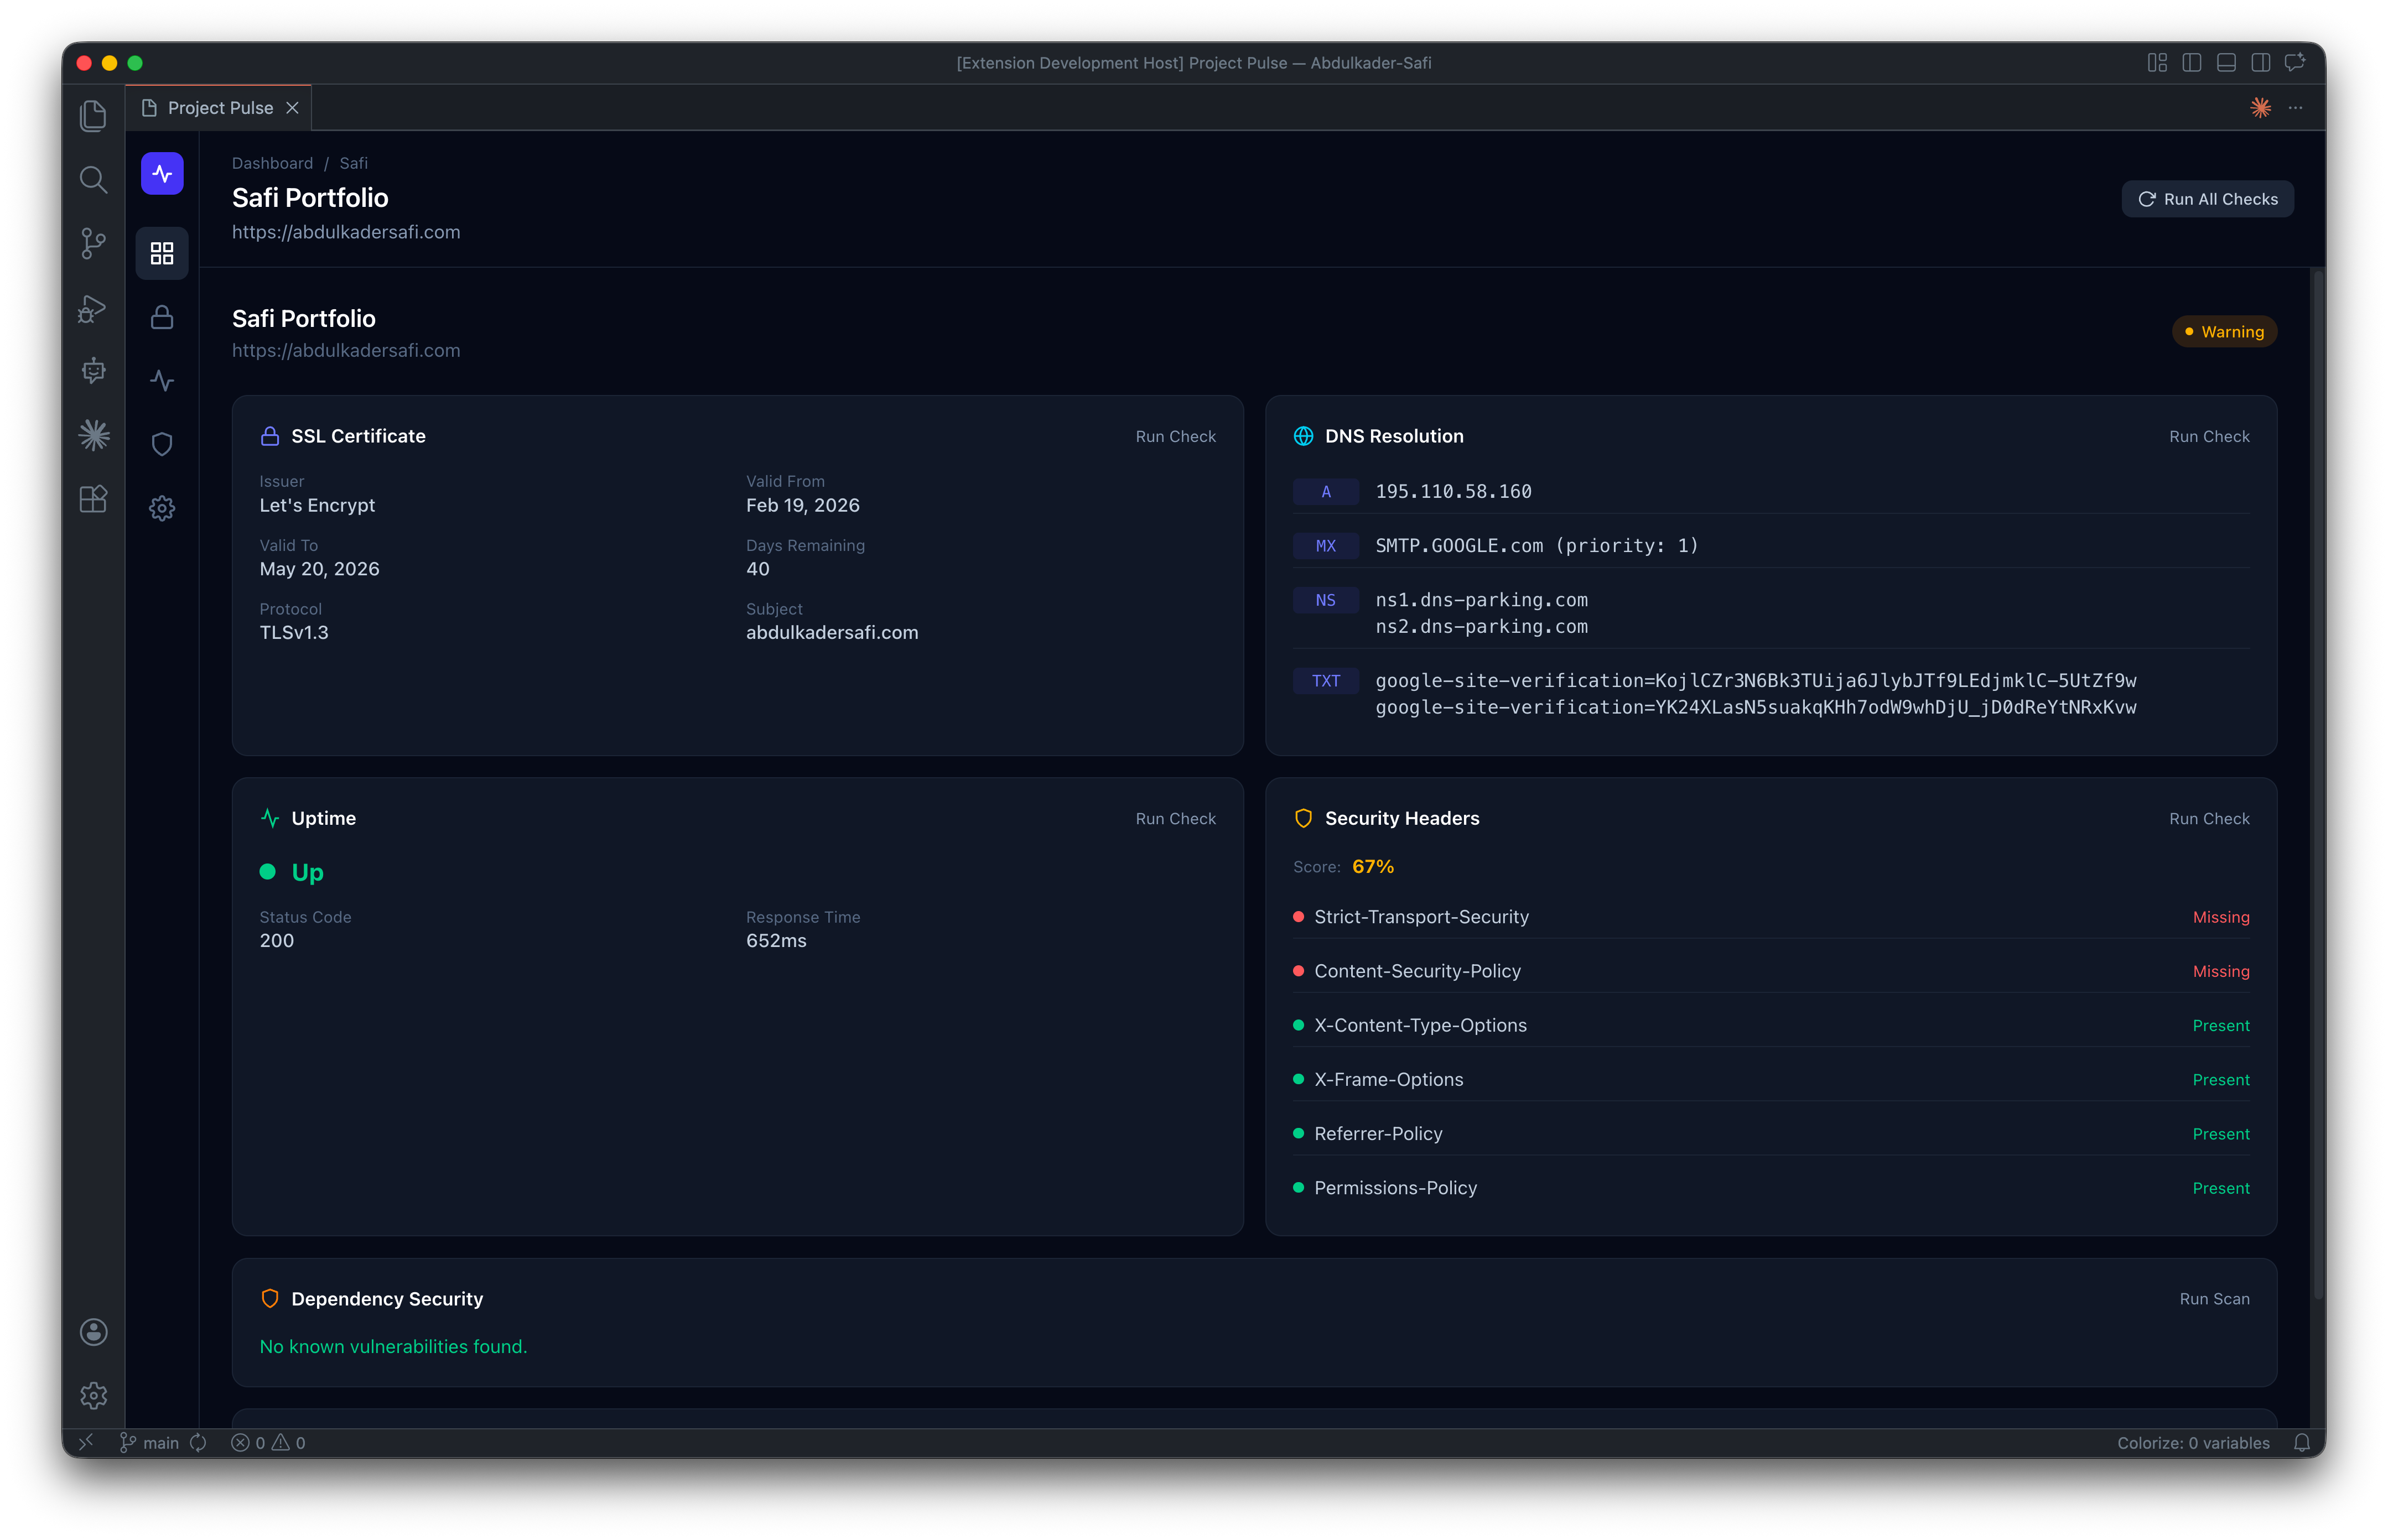Open the SSL lock section in the Pulse sidebar
2388x1540 pixels.
click(x=161, y=317)
